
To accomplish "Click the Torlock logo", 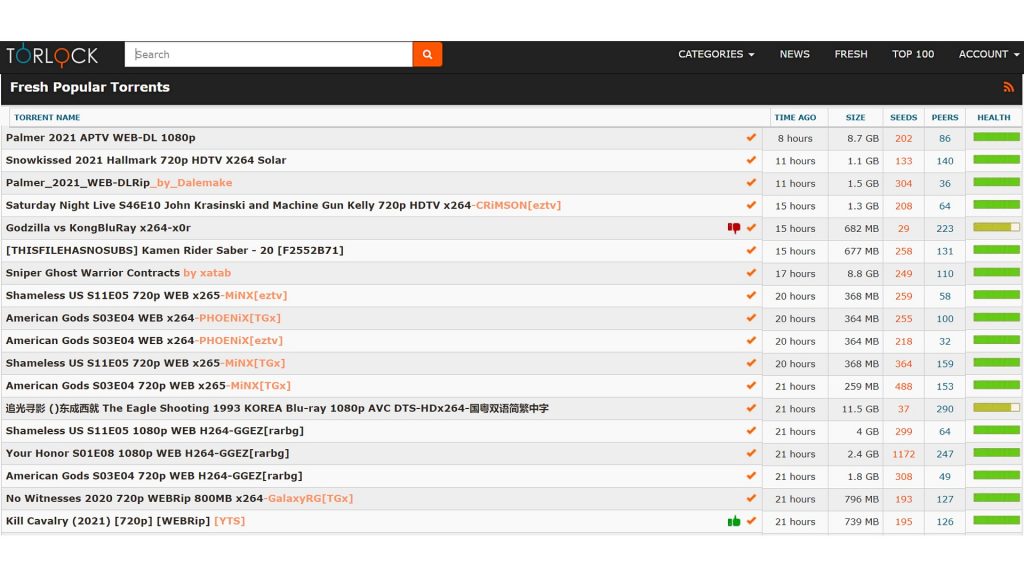I will pos(52,54).
